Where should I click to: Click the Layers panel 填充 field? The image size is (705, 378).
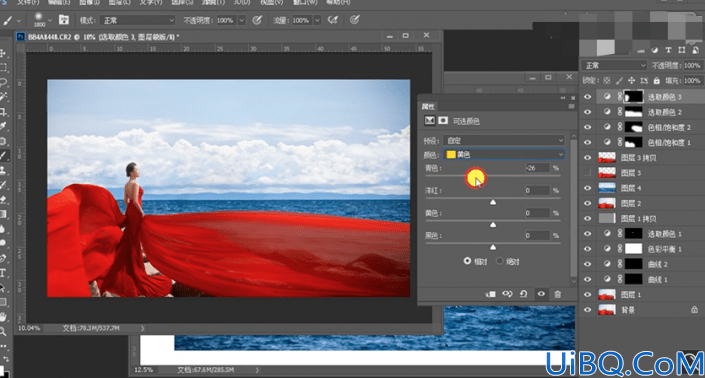click(692, 80)
